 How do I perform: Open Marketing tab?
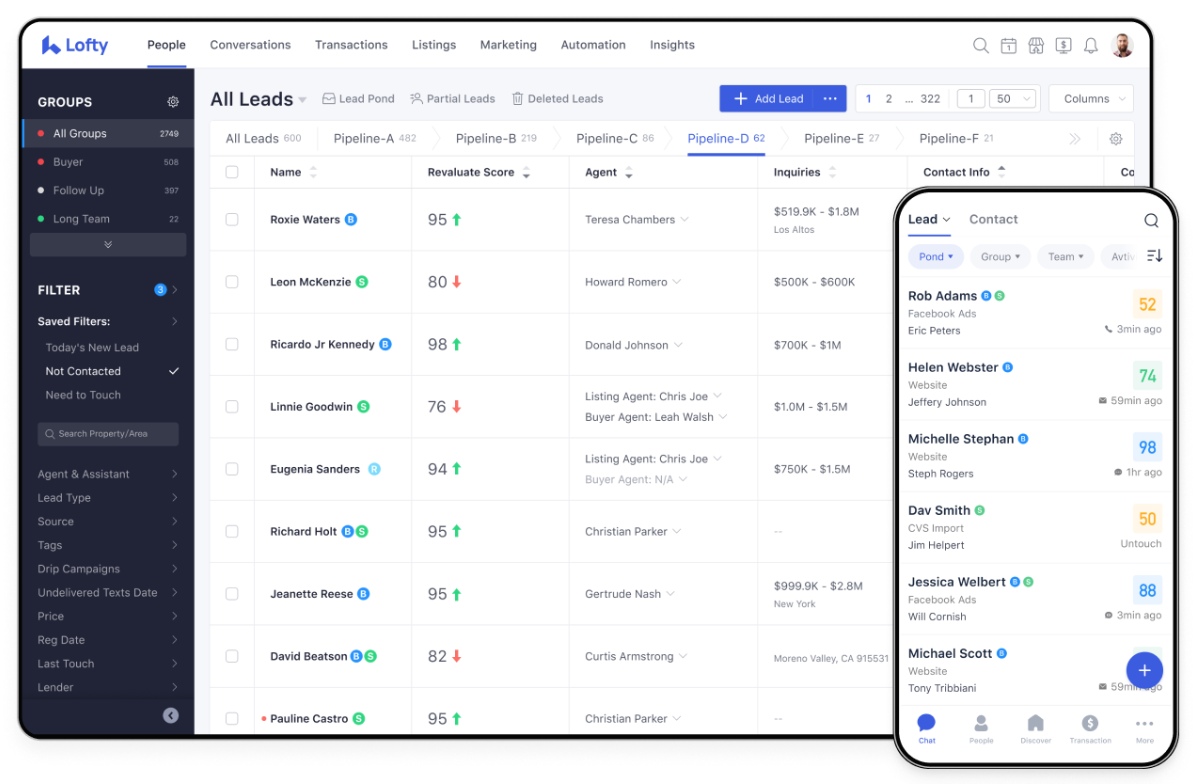pyautogui.click(x=508, y=45)
